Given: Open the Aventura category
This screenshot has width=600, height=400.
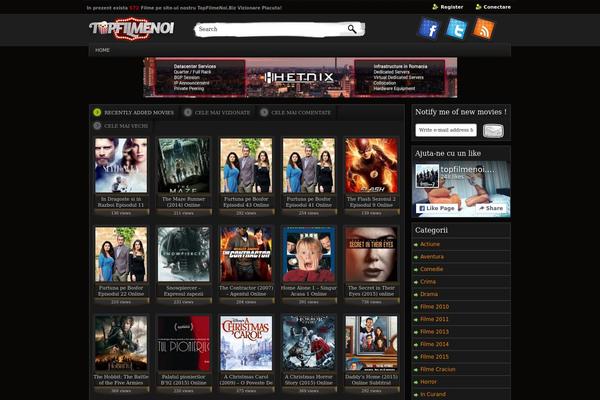Looking at the screenshot, I should [432, 257].
